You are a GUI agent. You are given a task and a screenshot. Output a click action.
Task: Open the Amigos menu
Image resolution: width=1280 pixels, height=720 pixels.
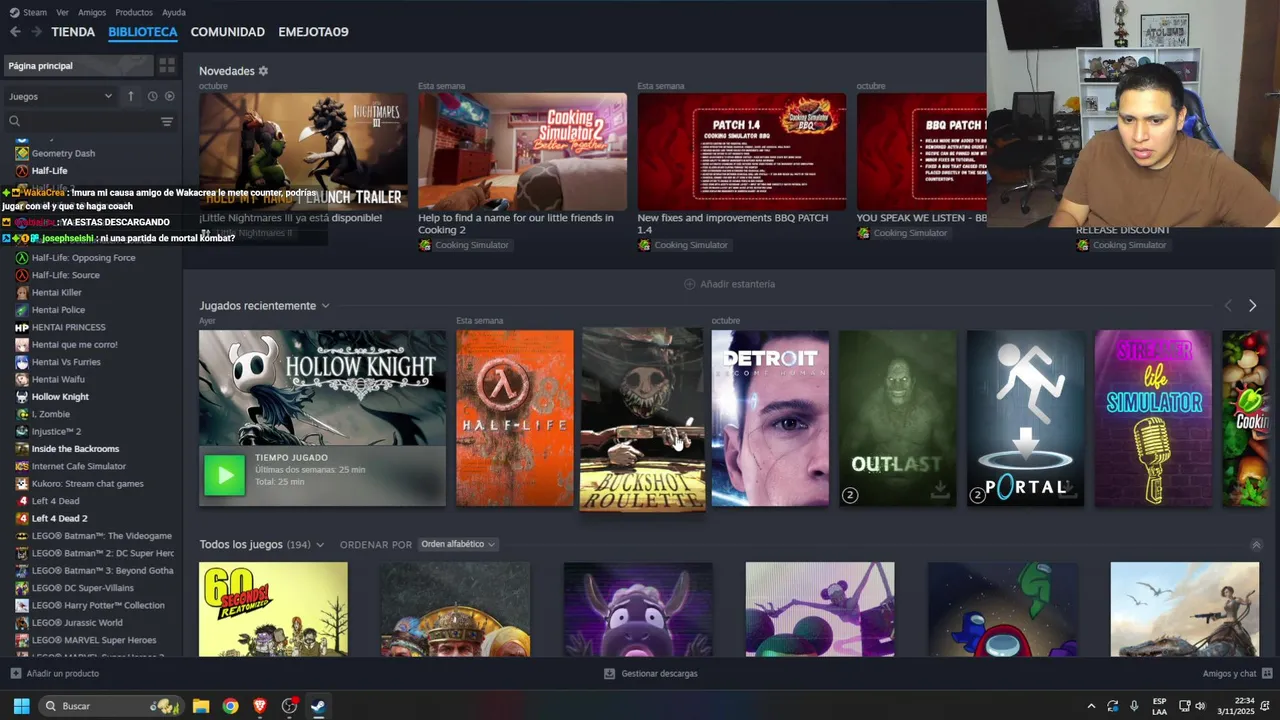92,12
